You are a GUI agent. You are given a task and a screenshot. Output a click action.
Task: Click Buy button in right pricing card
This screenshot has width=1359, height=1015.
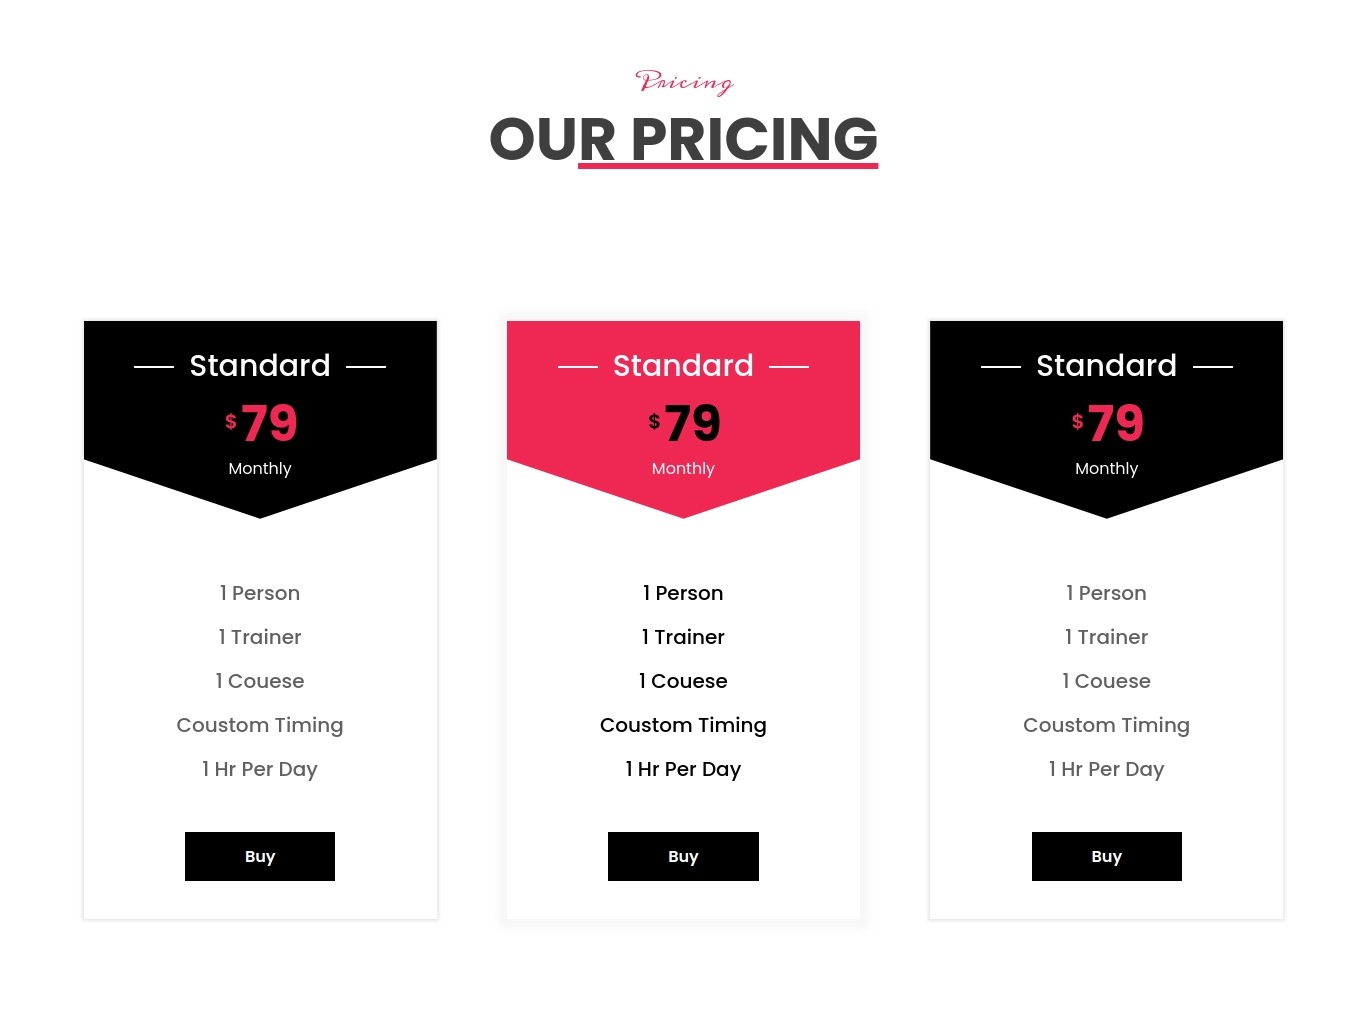1107,856
